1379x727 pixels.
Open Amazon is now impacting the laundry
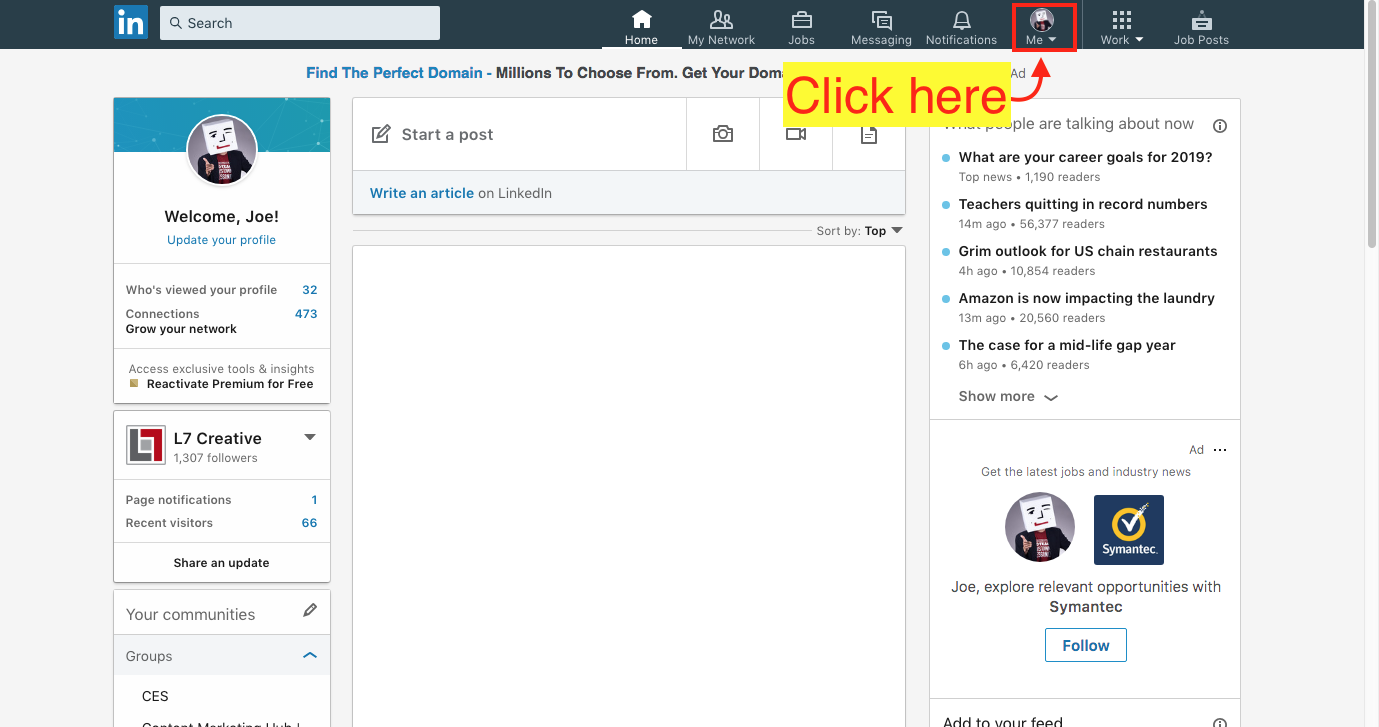coord(1087,298)
